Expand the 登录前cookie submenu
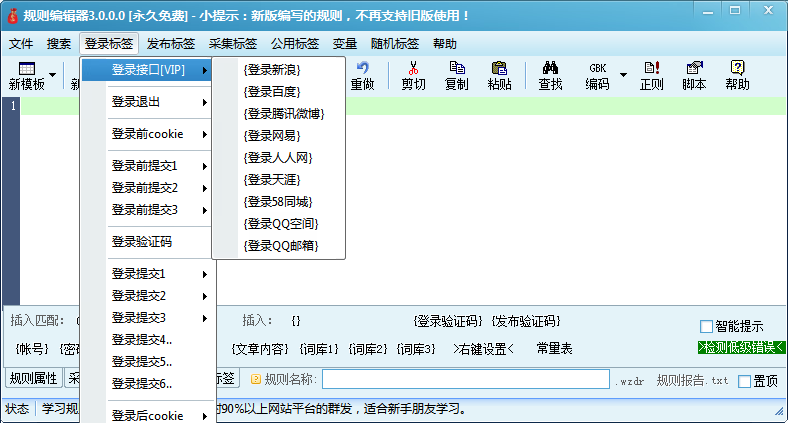 [x=147, y=134]
